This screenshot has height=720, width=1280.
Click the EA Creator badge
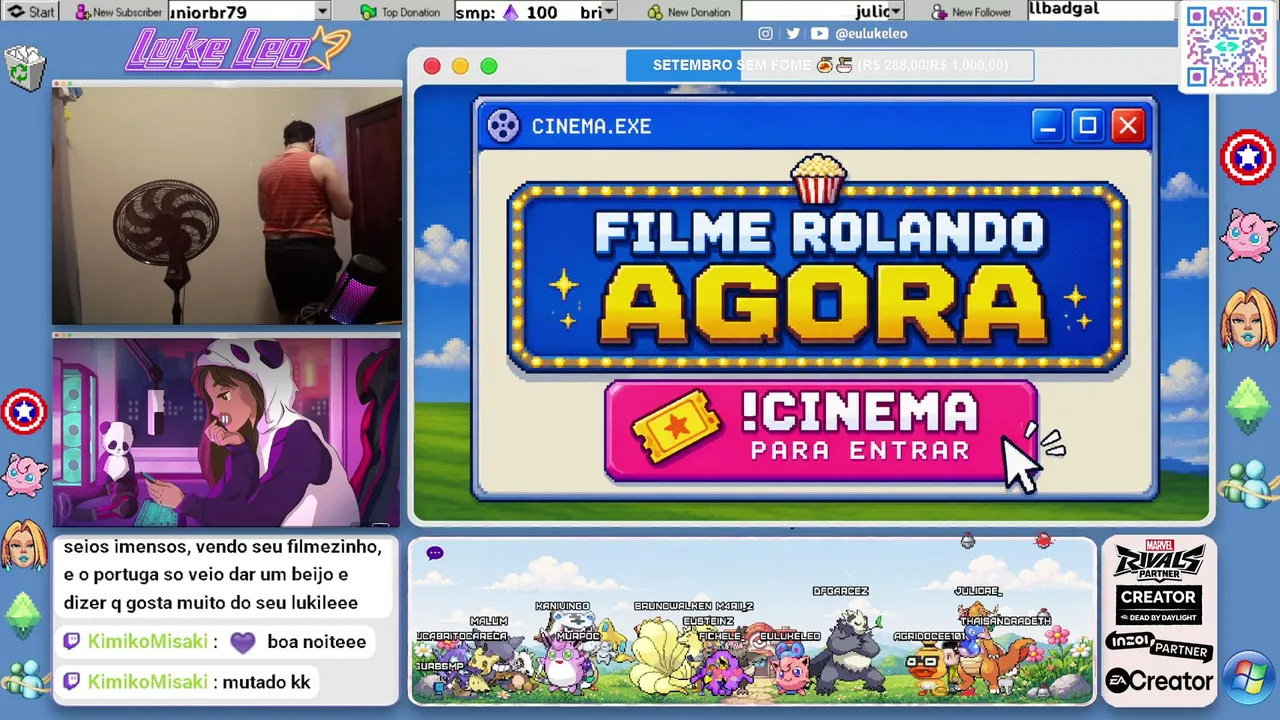[x=1159, y=682]
